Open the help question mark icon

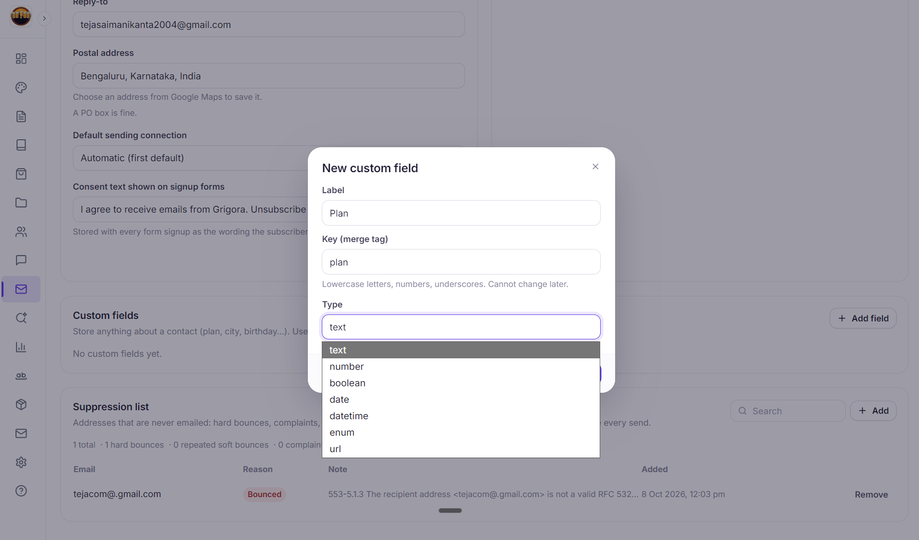21,491
